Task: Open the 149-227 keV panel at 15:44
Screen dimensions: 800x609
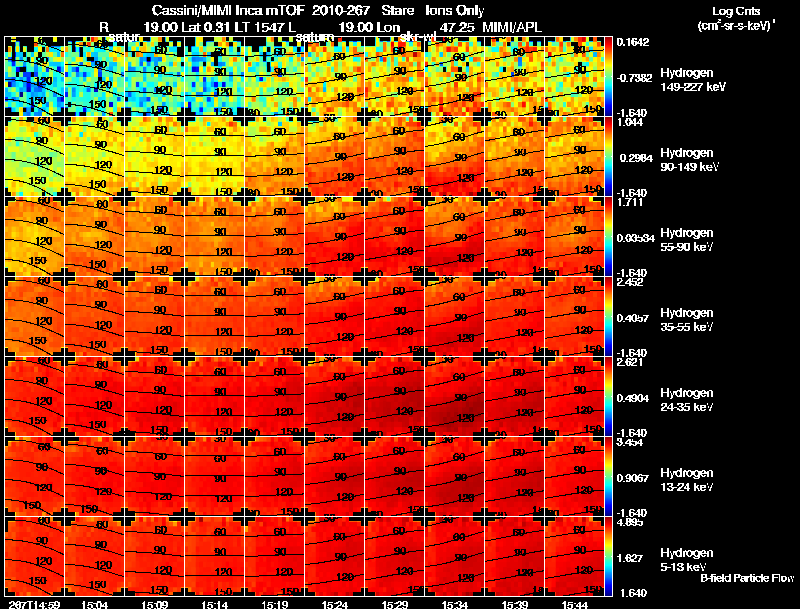Action: pos(575,77)
